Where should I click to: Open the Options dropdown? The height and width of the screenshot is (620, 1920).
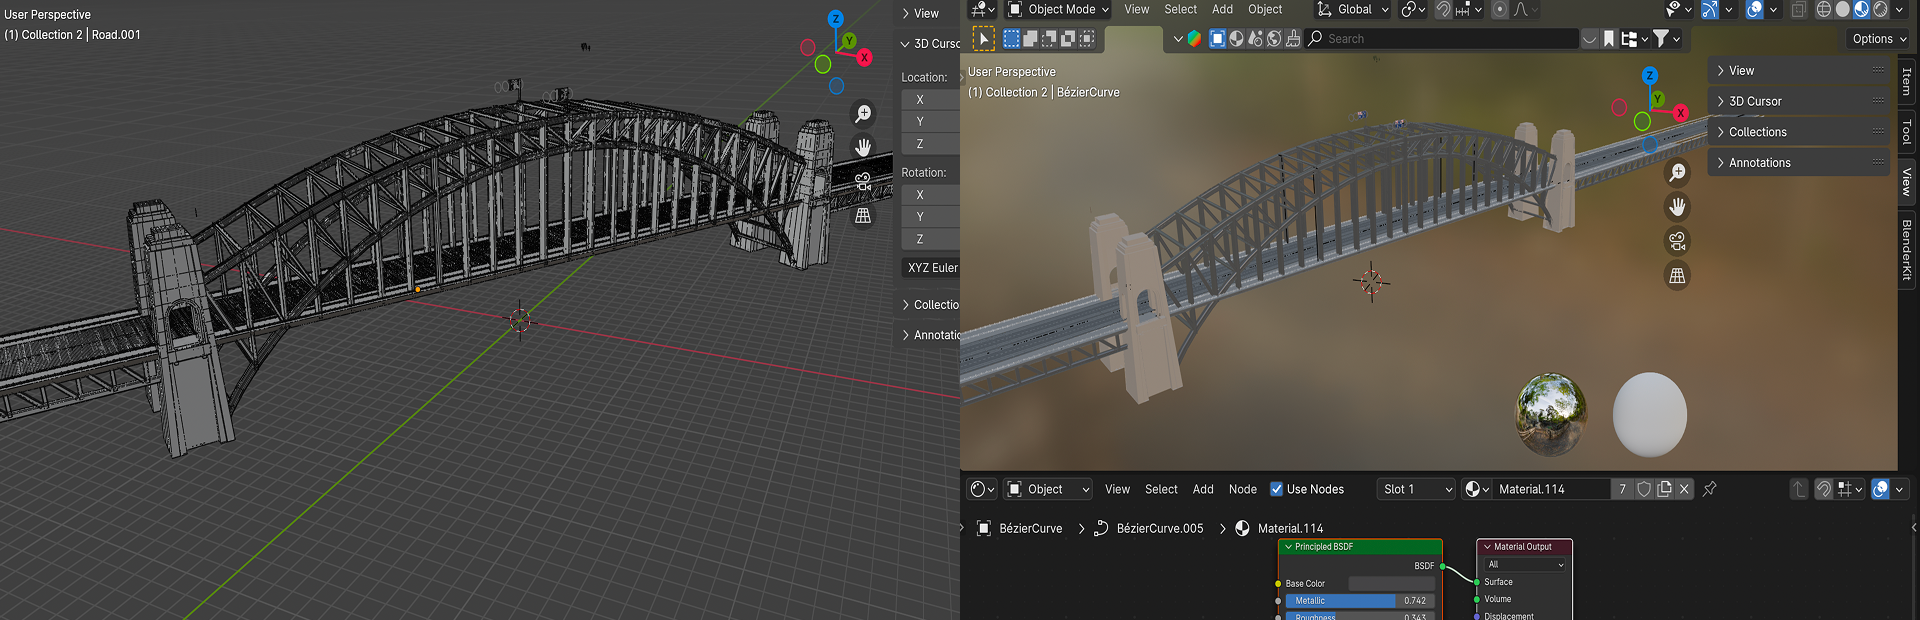point(1879,39)
